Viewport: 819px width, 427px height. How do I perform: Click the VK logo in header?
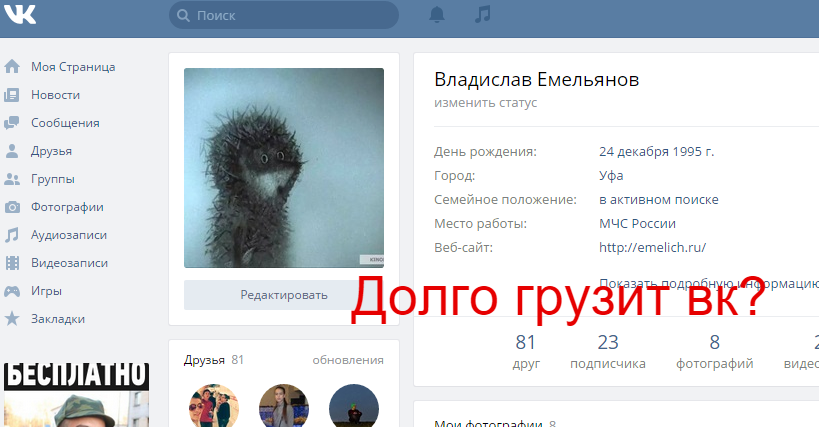point(20,14)
